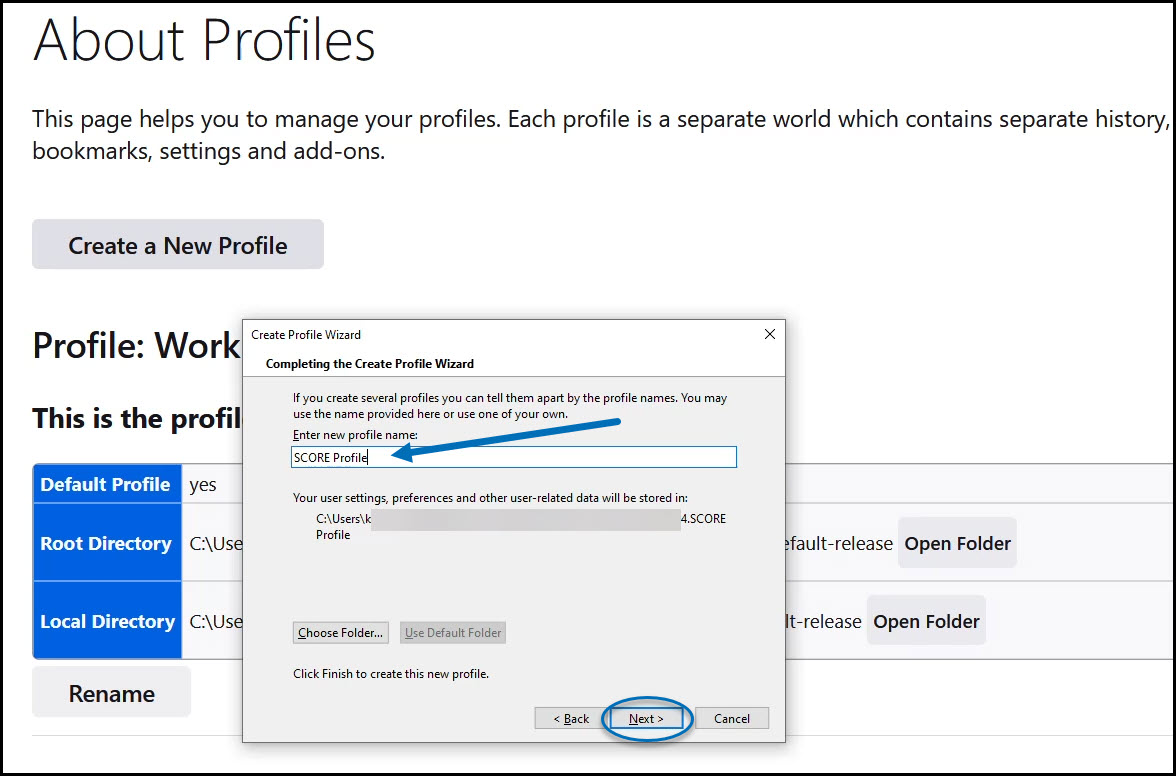The image size is (1176, 776).
Task: Rename the Work profile
Action: coord(112,693)
